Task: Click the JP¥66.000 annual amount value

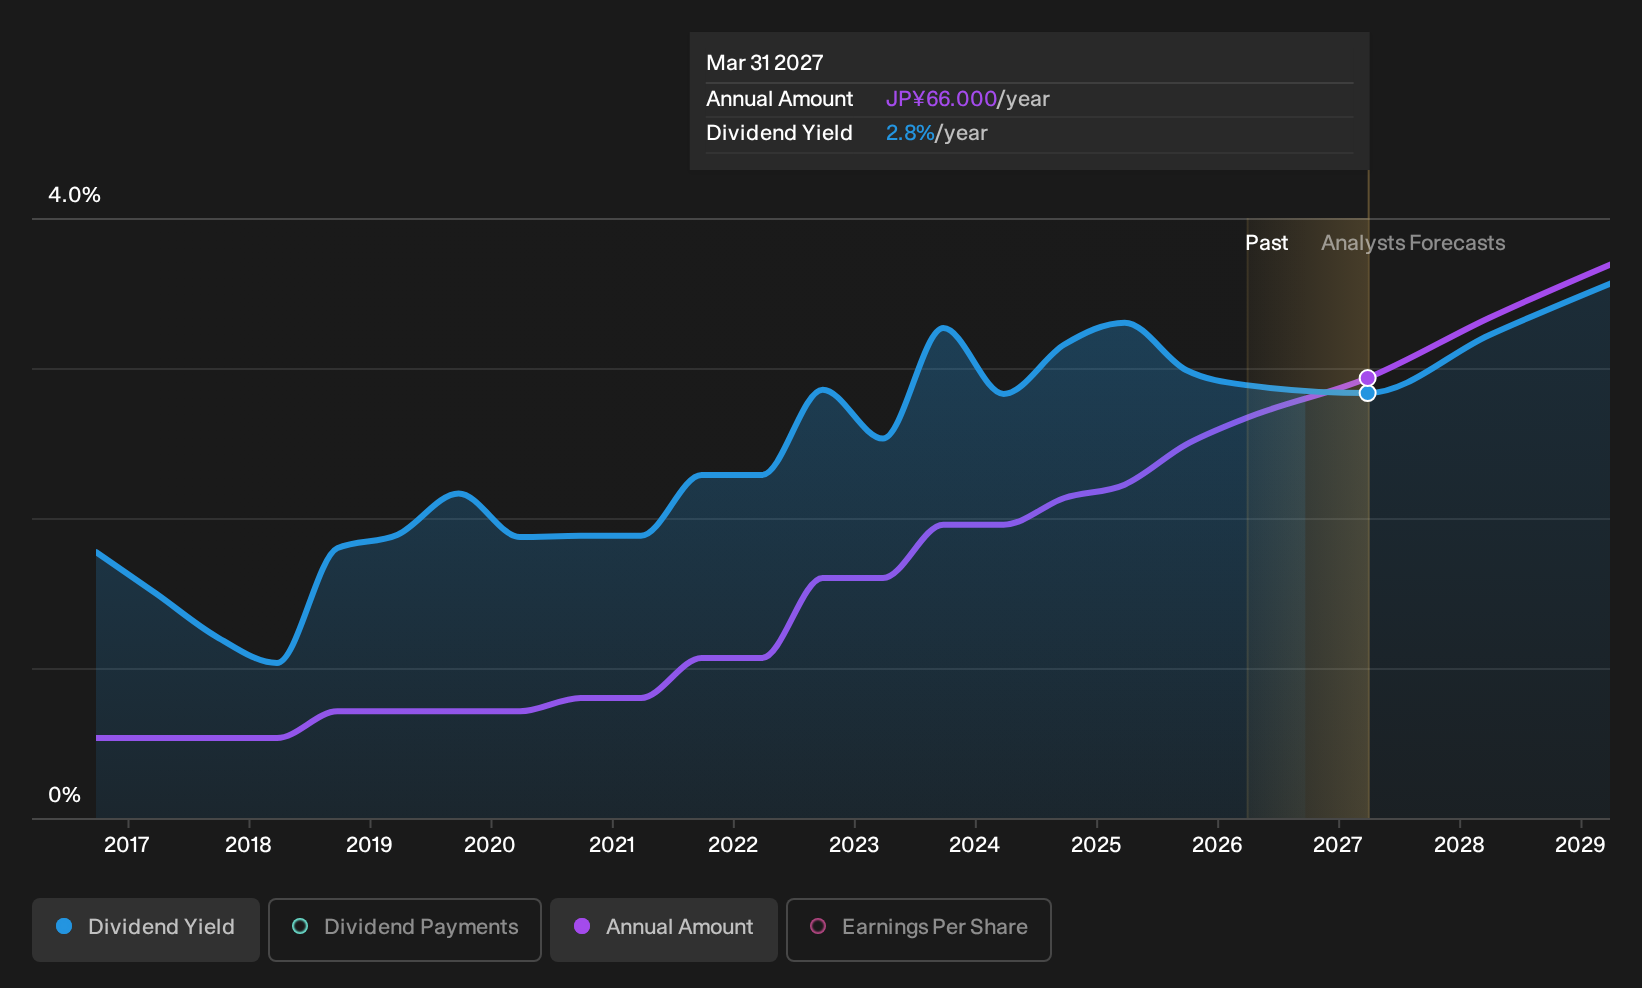Action: pos(941,99)
